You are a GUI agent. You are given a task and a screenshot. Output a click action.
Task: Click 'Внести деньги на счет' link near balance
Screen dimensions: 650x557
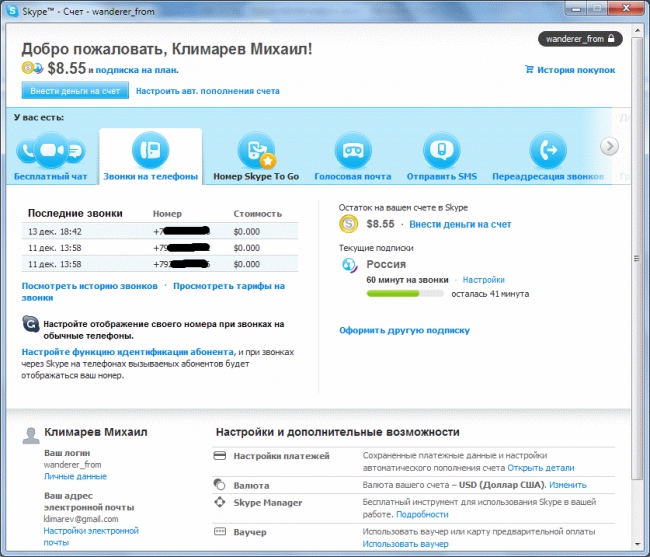[x=460, y=225]
